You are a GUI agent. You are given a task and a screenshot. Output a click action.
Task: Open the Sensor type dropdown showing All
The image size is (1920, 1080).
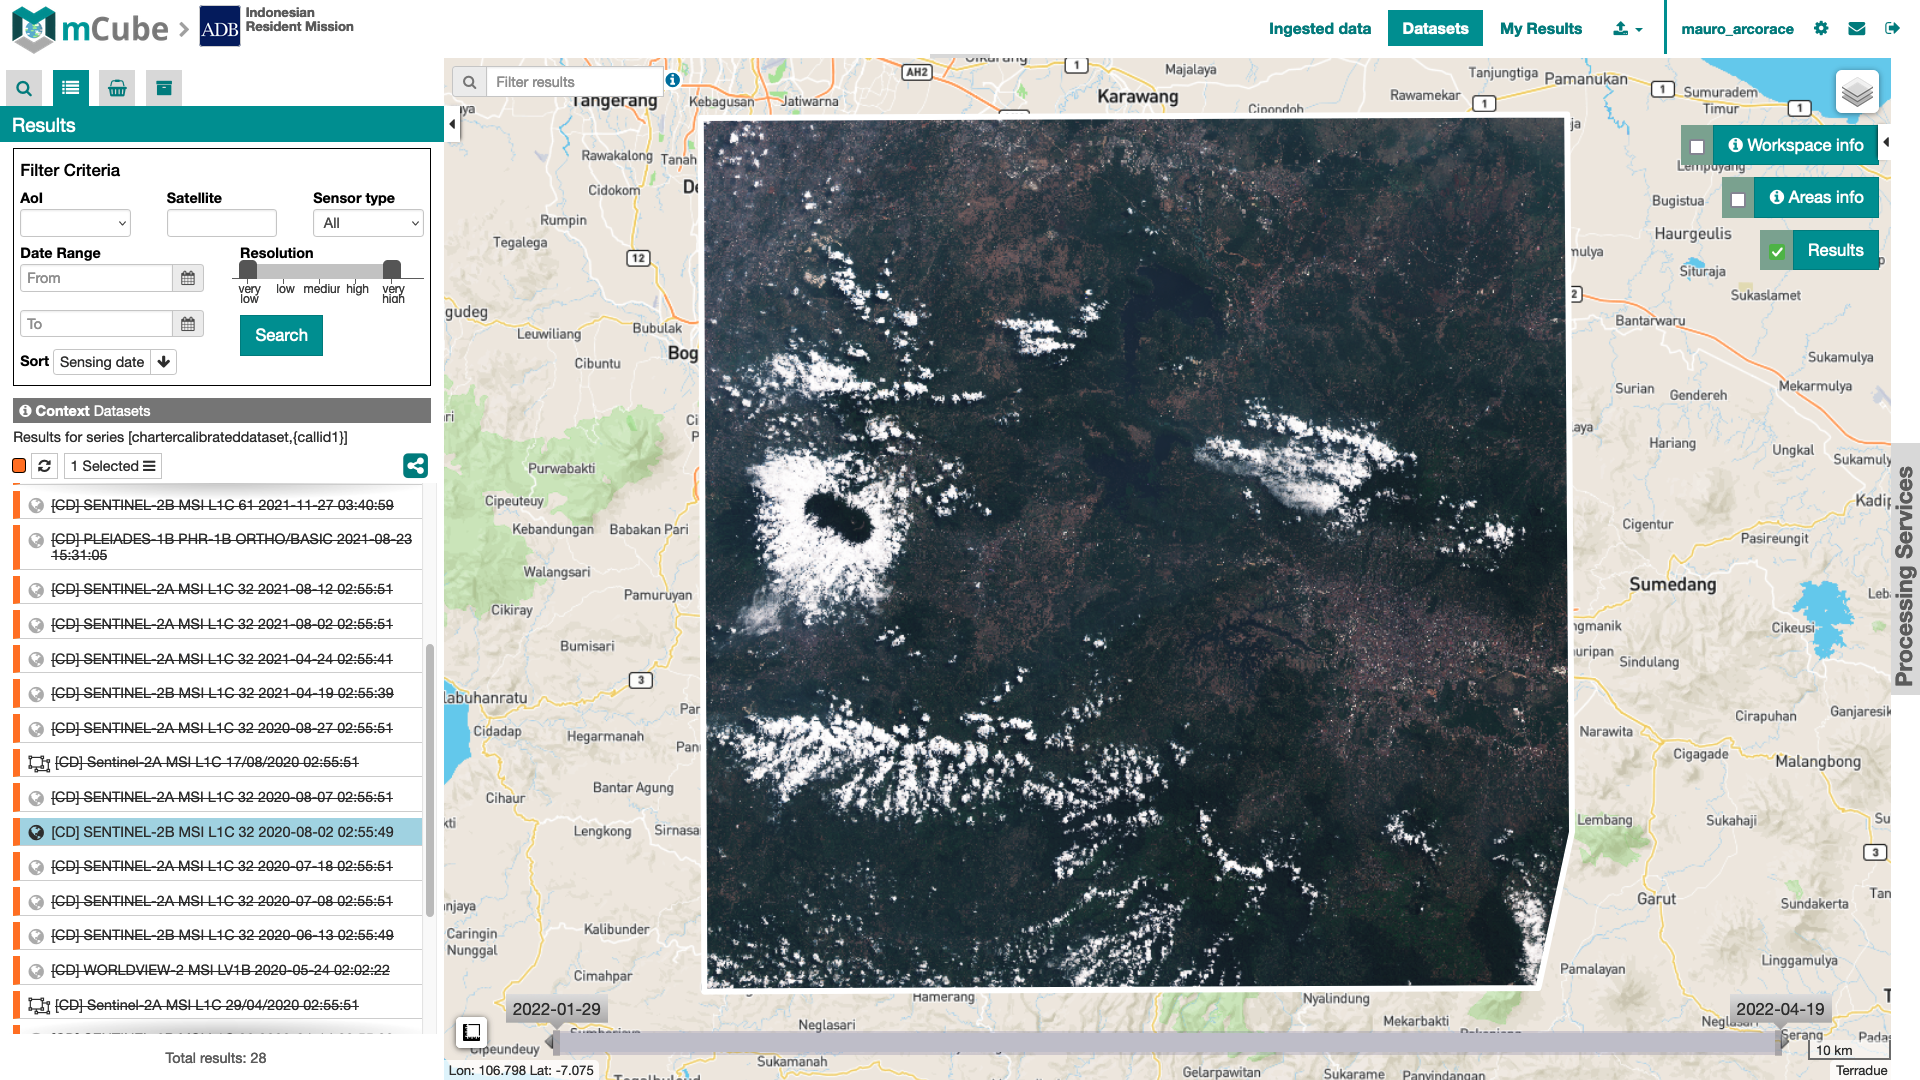[368, 223]
